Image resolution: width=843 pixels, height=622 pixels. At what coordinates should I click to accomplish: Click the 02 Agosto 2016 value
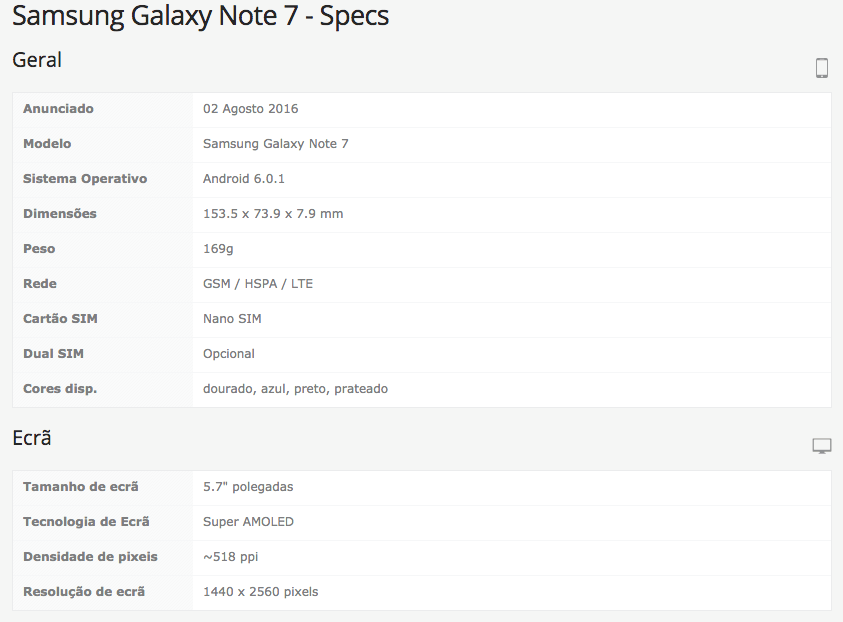(250, 109)
